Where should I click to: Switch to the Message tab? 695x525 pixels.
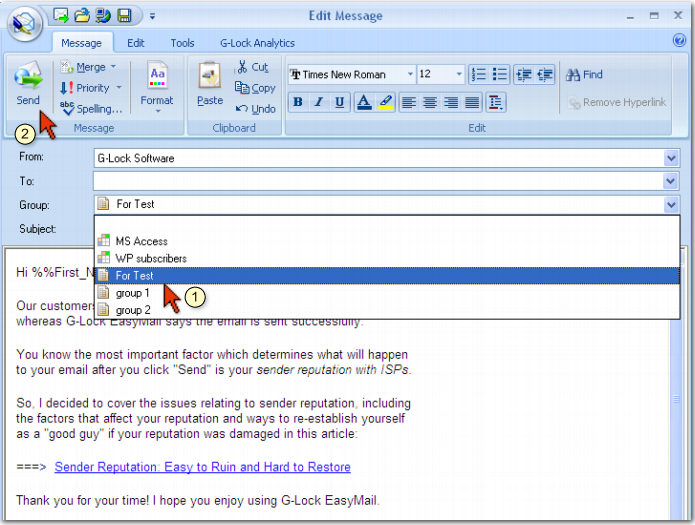[x=82, y=43]
